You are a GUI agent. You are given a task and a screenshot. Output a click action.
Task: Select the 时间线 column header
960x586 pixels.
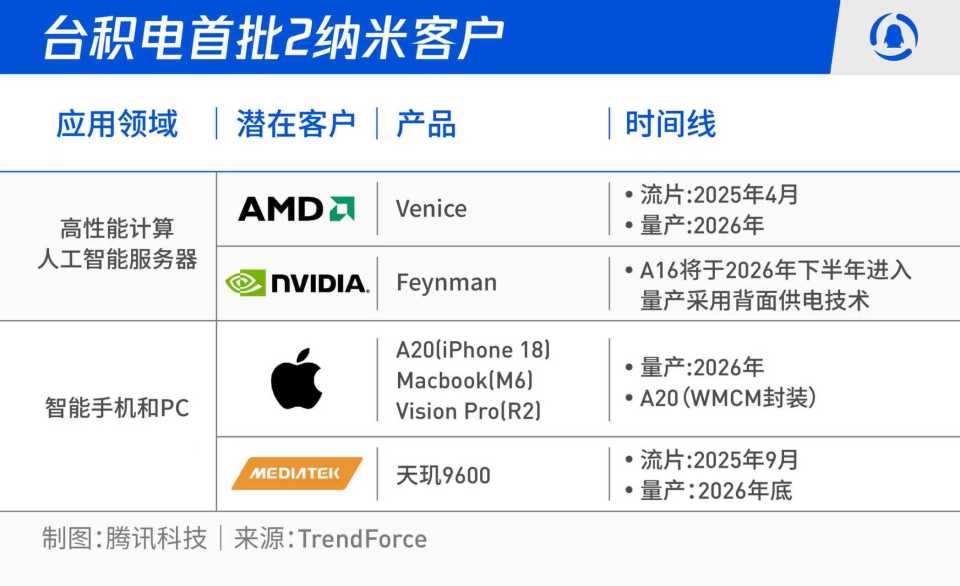(x=670, y=124)
